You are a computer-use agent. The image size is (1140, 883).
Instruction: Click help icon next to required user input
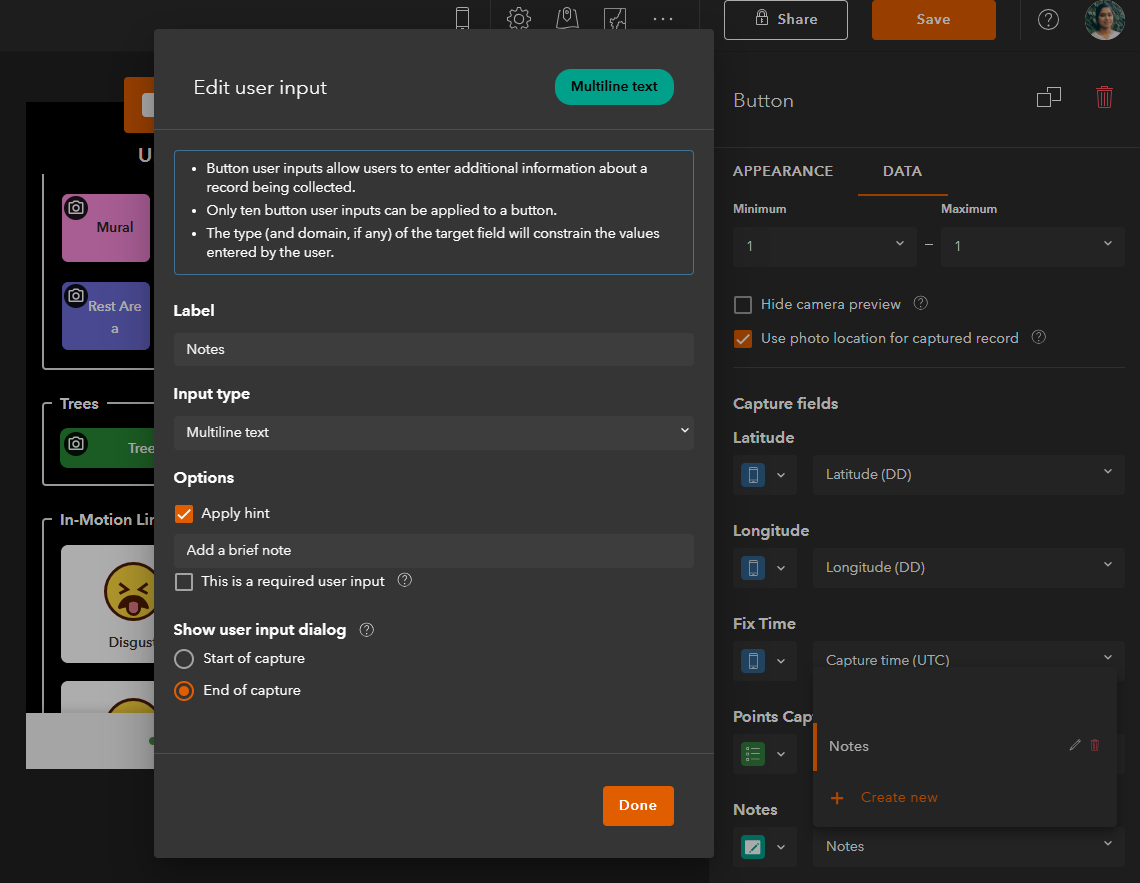click(404, 580)
